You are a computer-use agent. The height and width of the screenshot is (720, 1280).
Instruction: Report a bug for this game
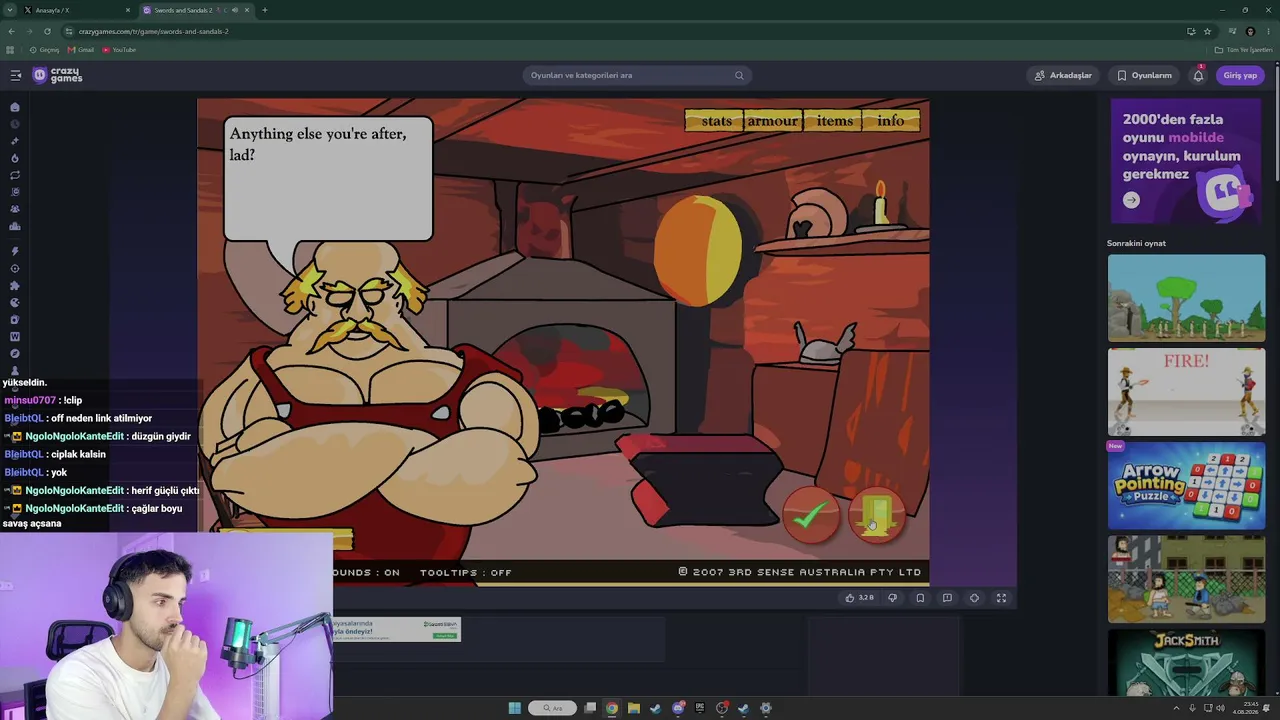point(947,598)
